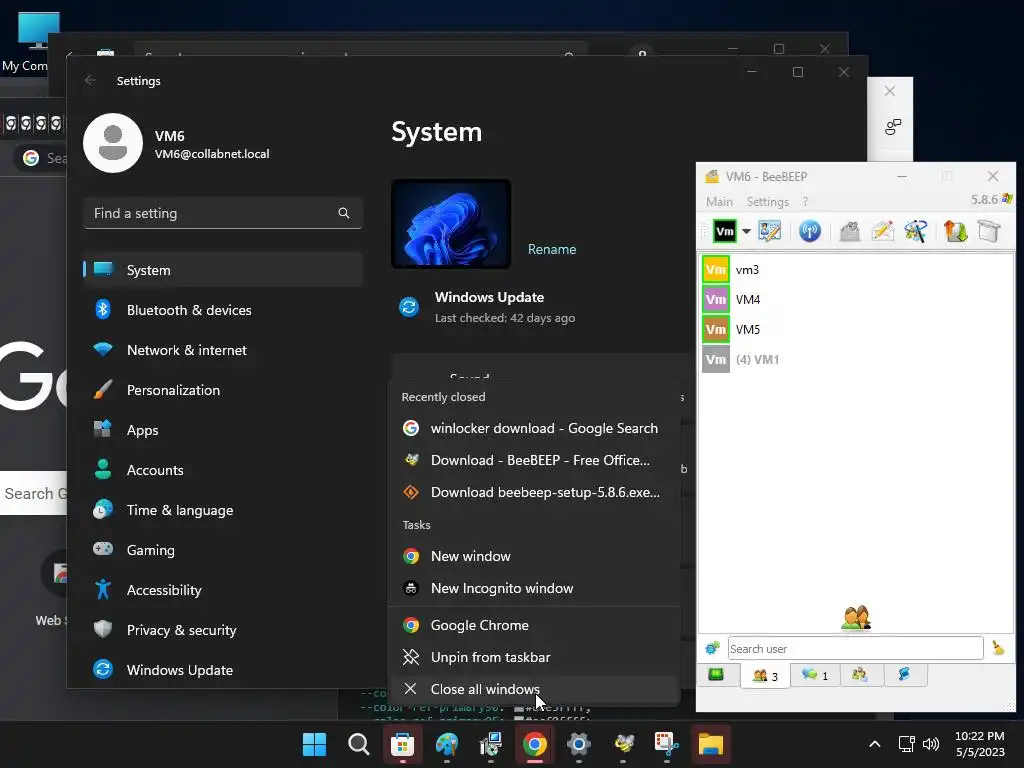Open Privacy & security settings

pos(223,630)
